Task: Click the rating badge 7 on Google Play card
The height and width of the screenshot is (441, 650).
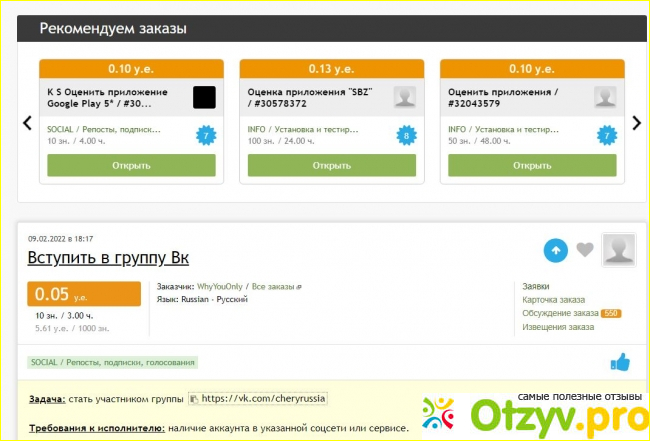Action: click(x=206, y=135)
